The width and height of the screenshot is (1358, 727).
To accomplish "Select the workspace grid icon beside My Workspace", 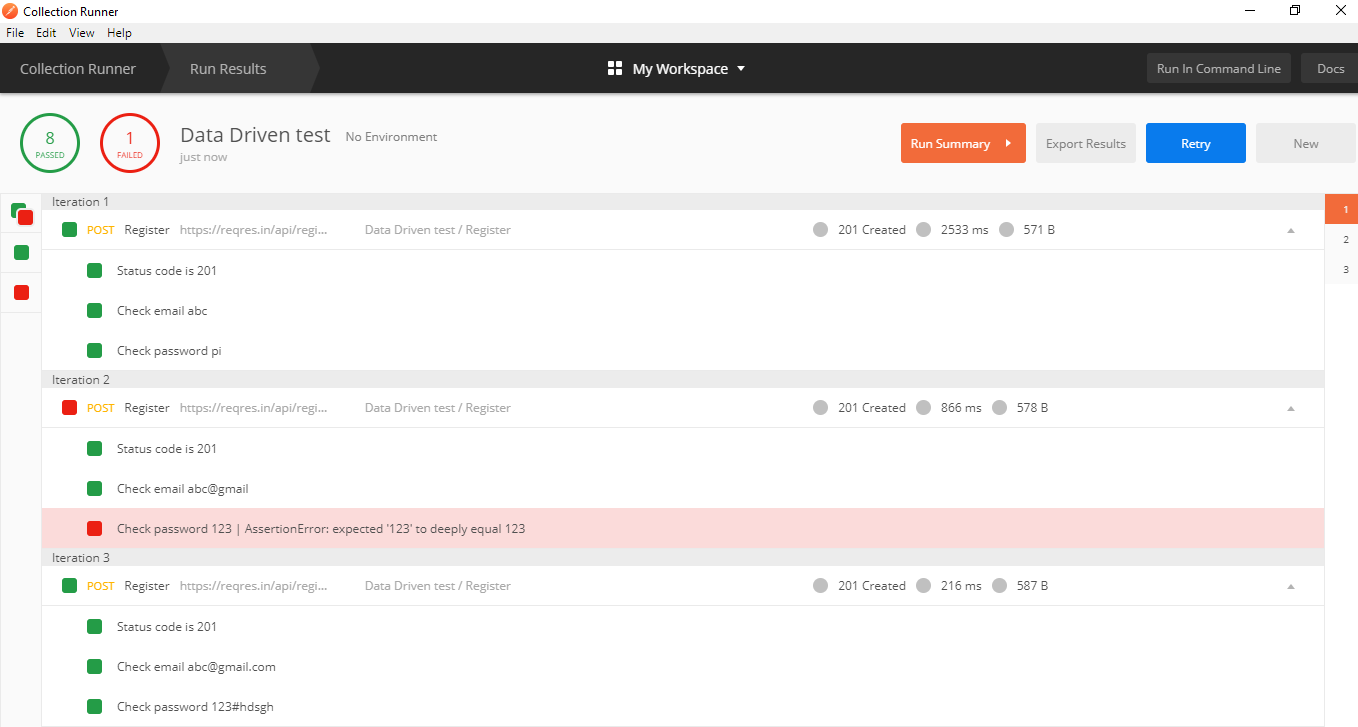I will click(x=615, y=68).
